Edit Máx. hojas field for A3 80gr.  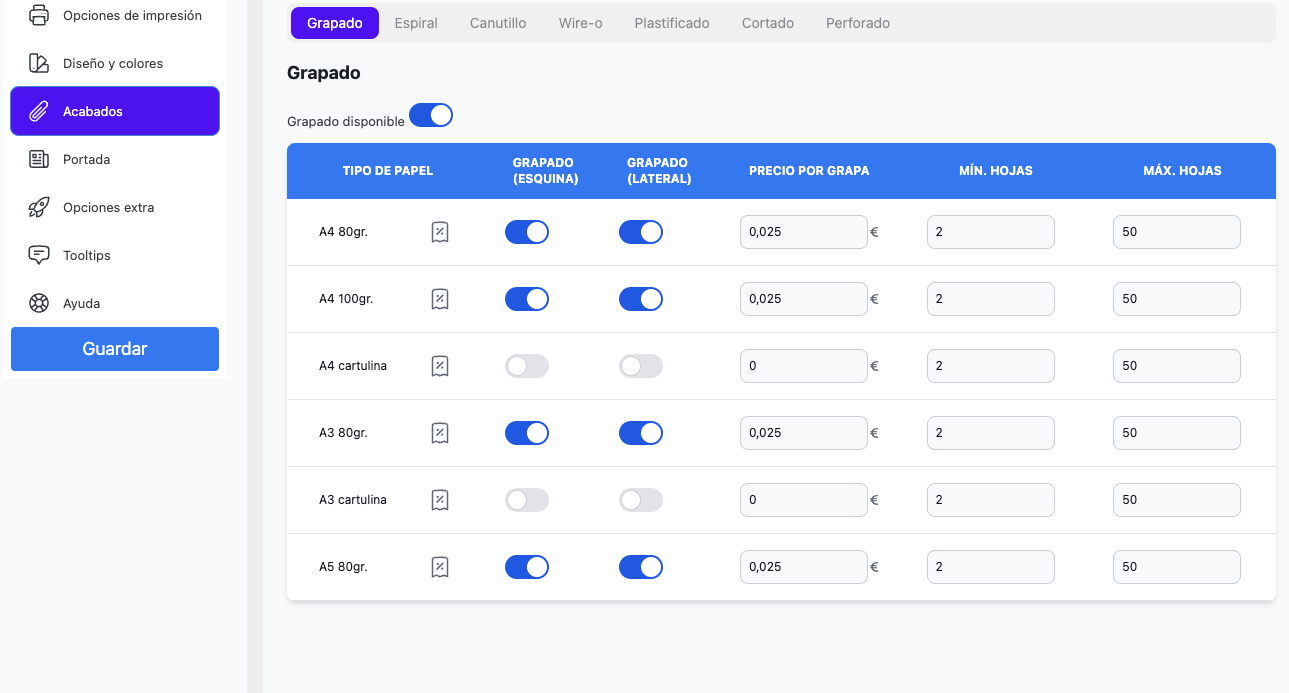tap(1177, 433)
